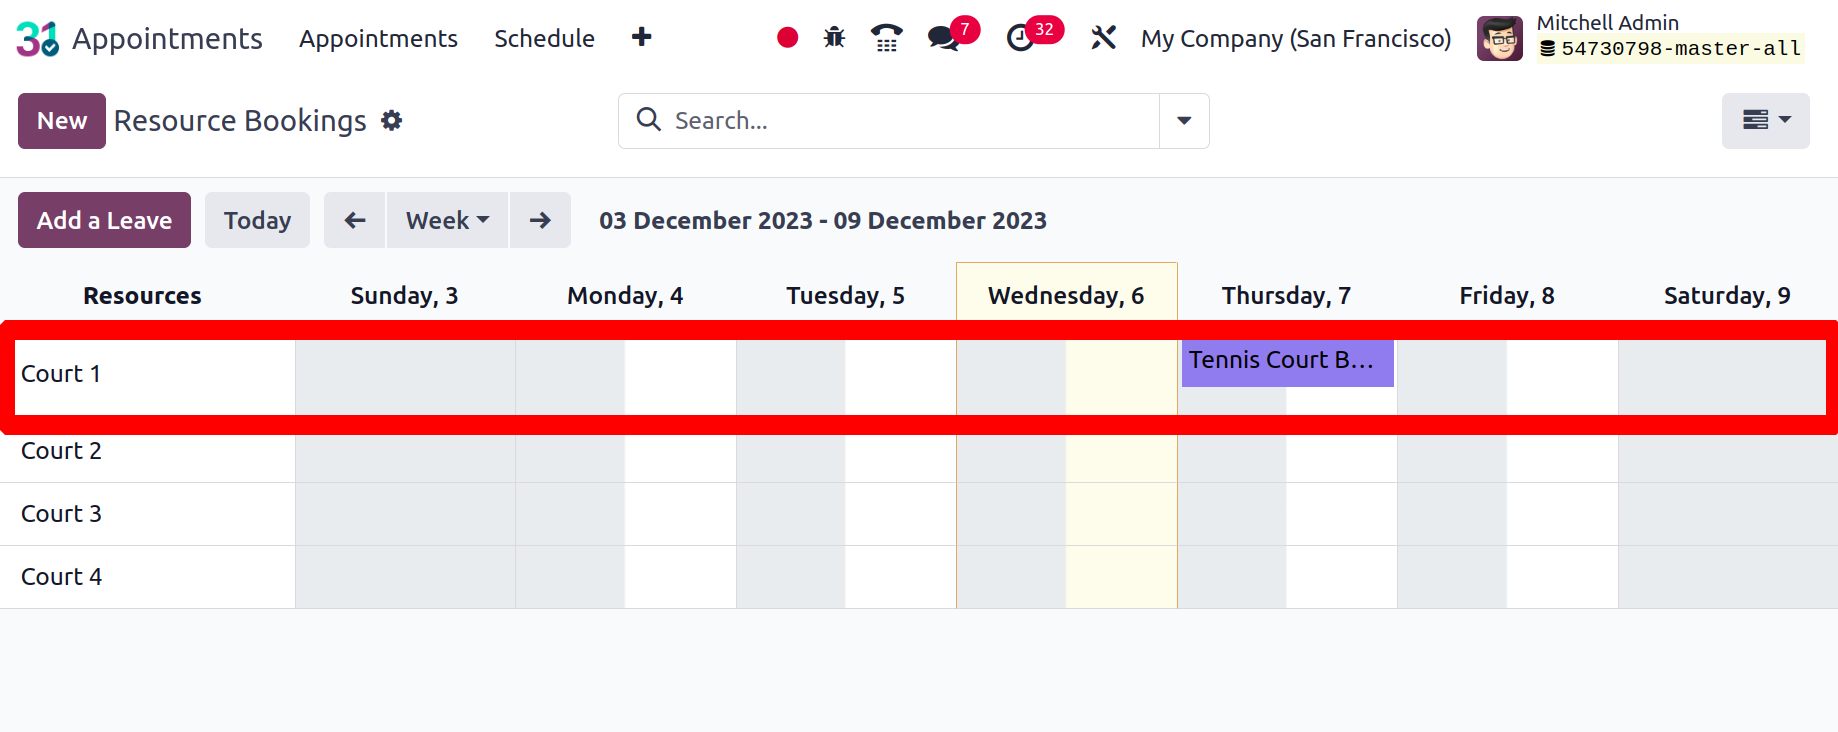Click the Add a Leave button
The height and width of the screenshot is (732, 1838).
104,220
